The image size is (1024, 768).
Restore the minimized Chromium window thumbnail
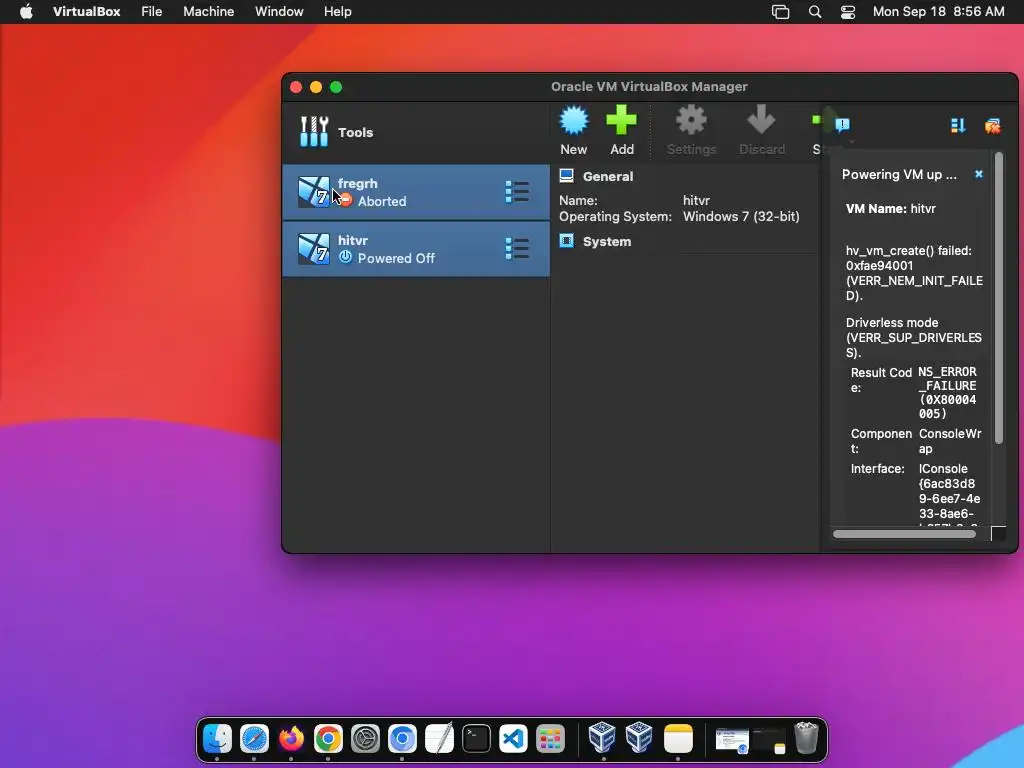coord(732,741)
